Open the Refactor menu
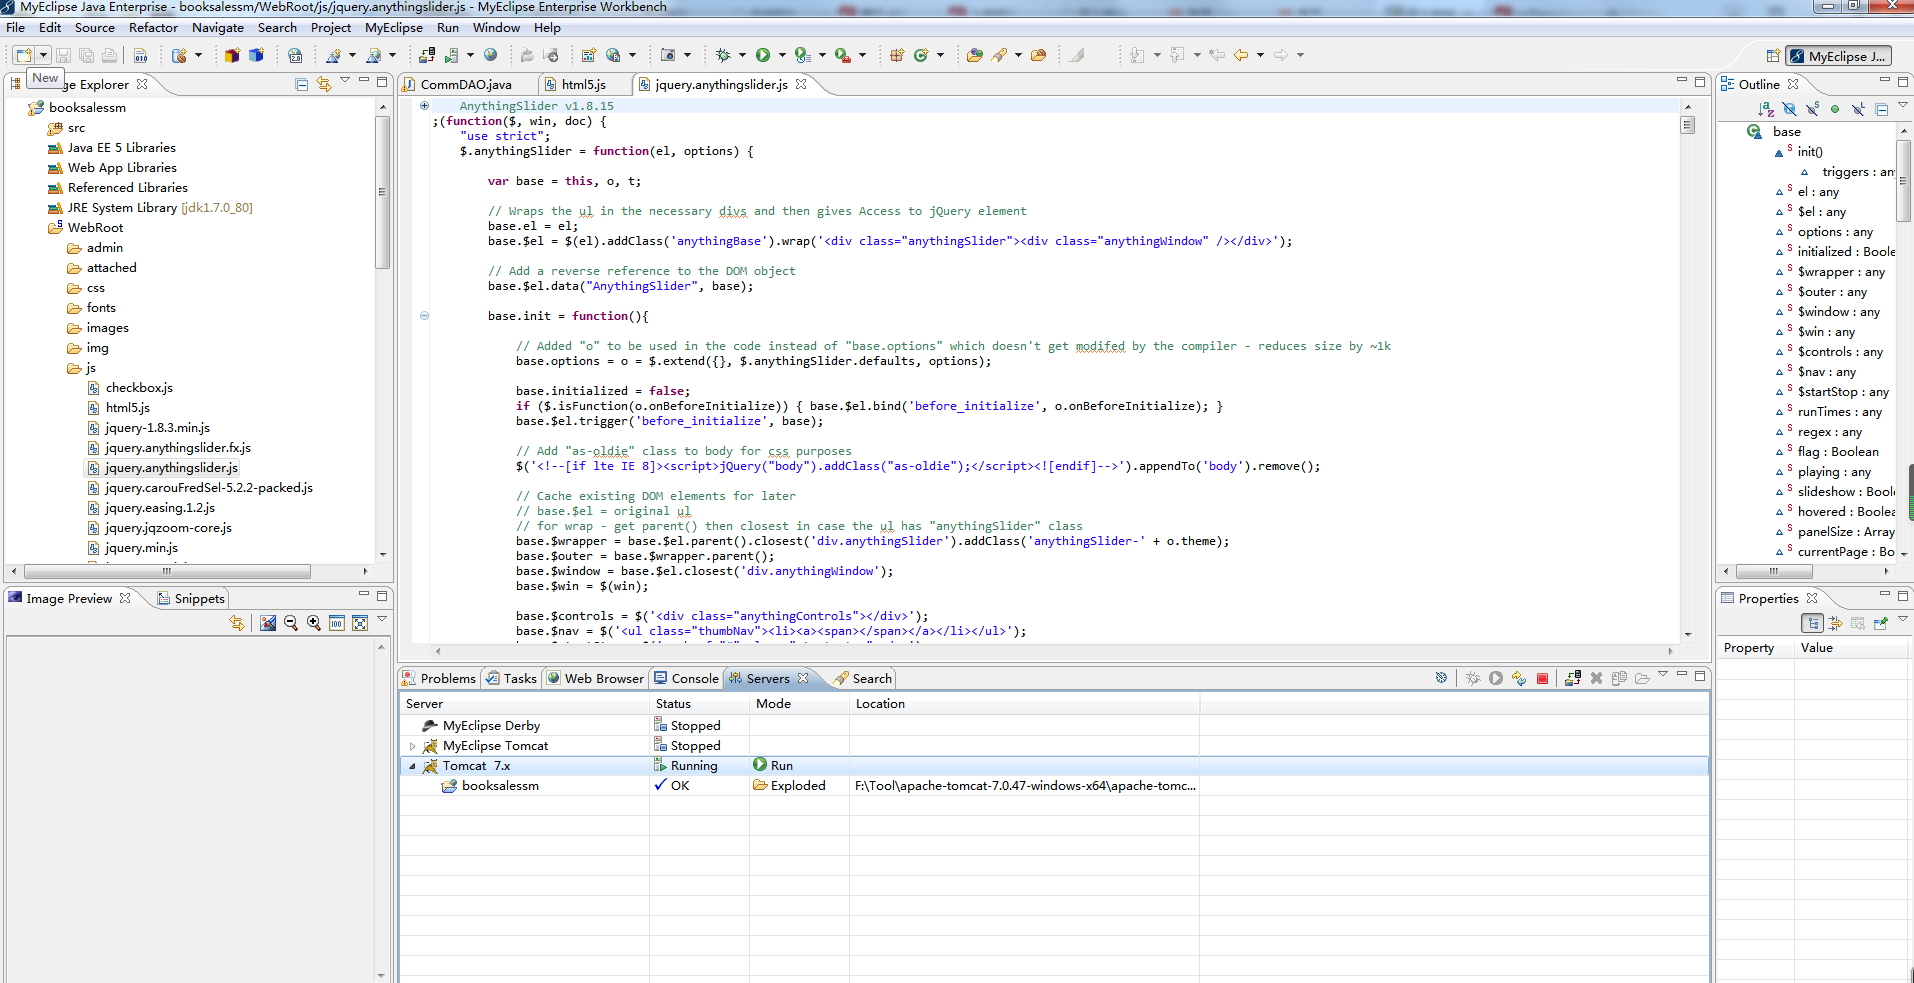Viewport: 1914px width, 983px height. (153, 28)
